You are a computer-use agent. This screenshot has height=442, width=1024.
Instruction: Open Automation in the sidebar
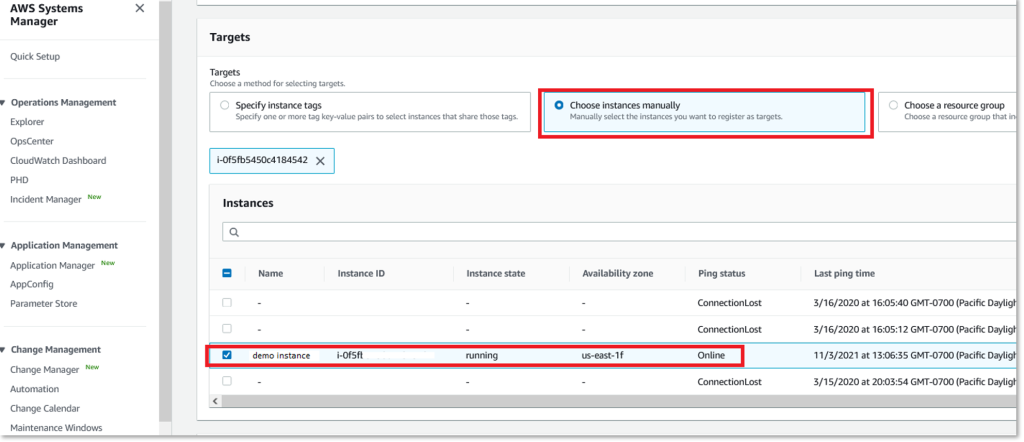tap(35, 389)
